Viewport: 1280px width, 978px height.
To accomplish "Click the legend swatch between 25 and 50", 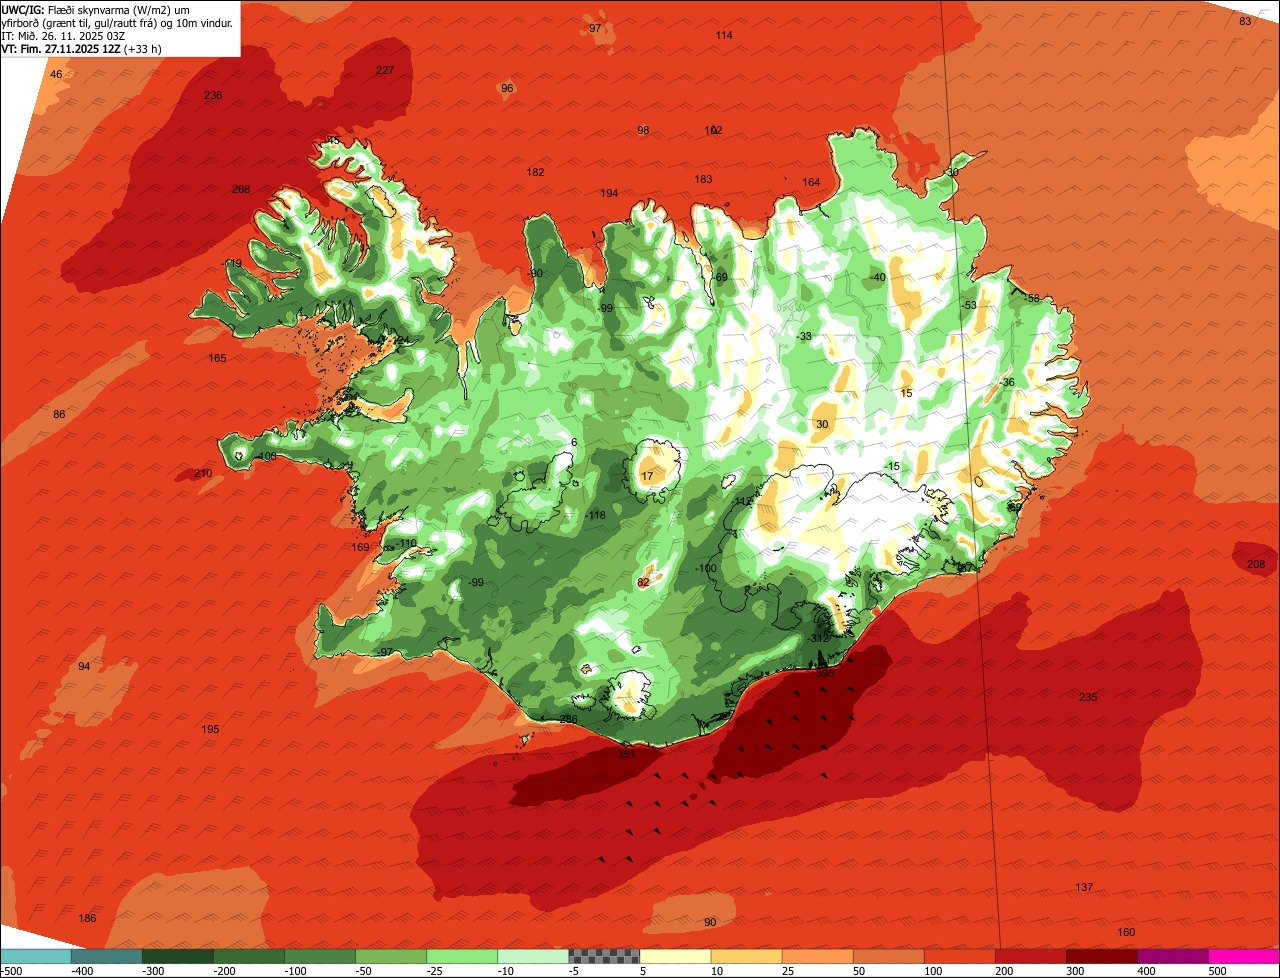I will coord(816,956).
